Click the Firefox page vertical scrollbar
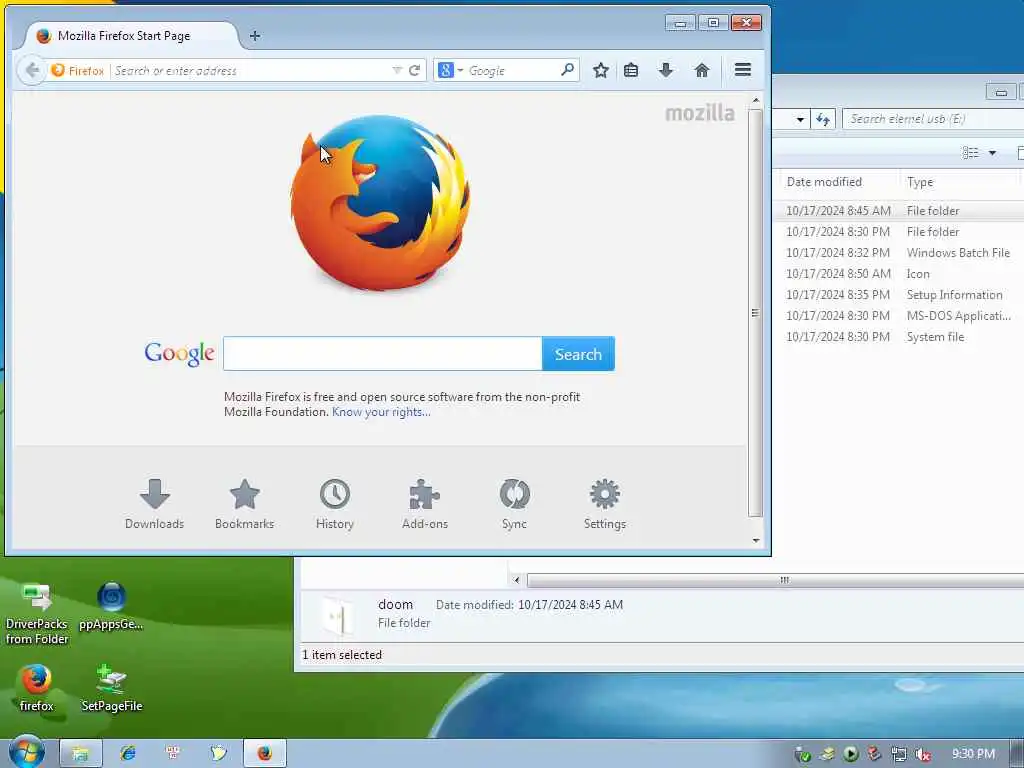 756,313
